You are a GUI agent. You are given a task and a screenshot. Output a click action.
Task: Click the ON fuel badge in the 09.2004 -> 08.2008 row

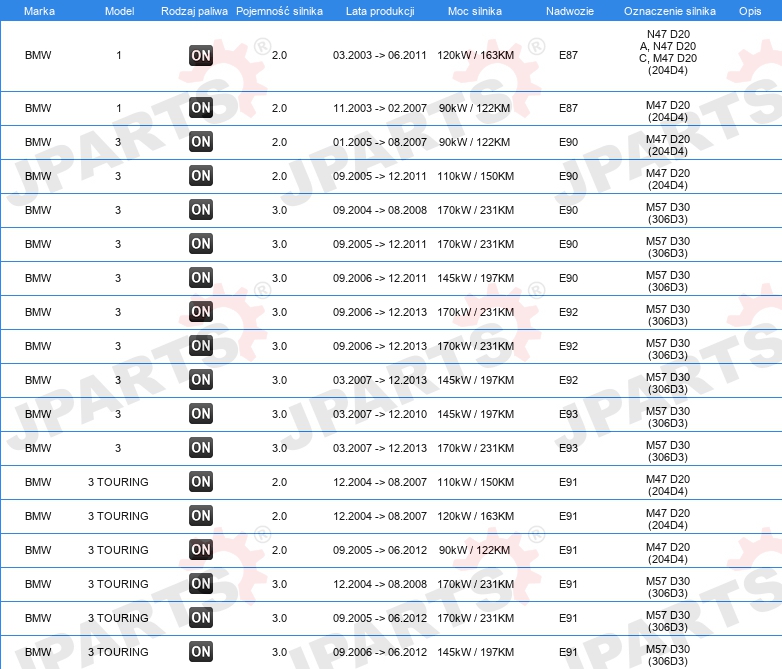tap(201, 210)
